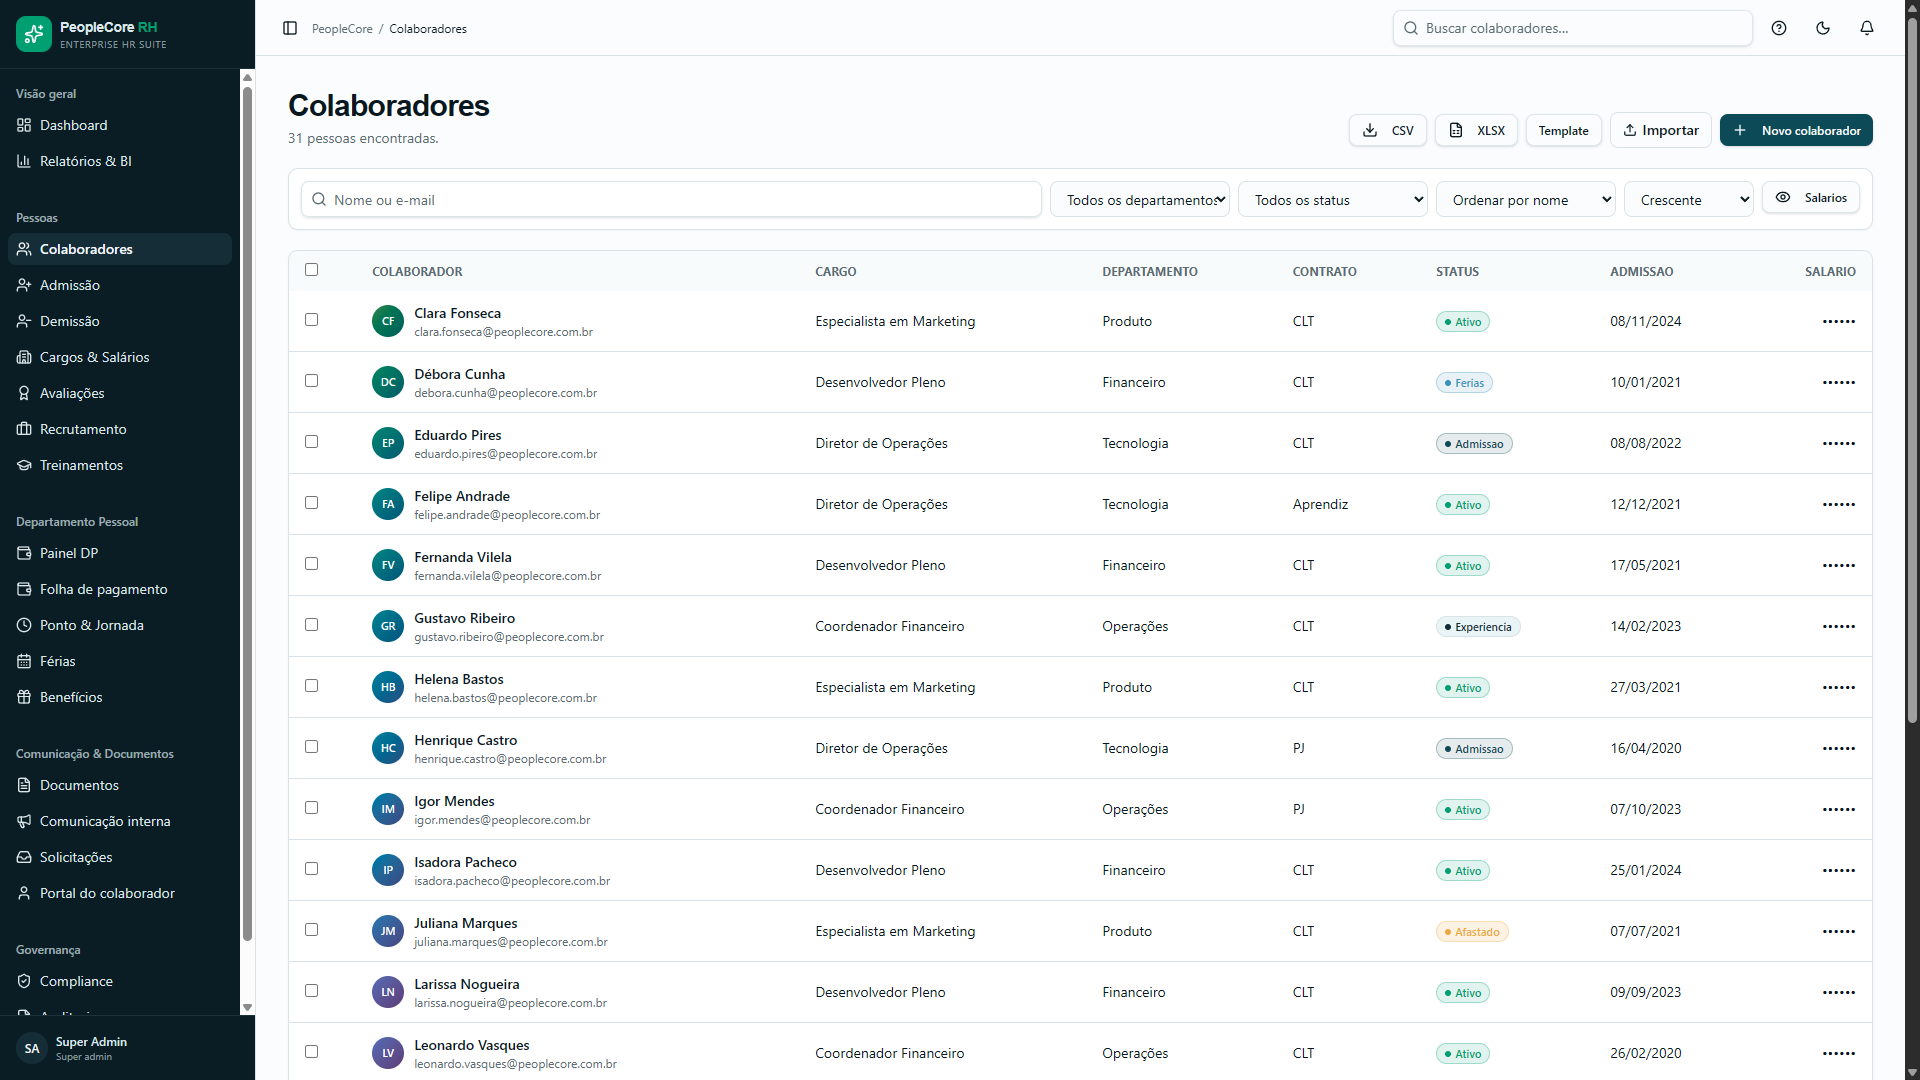Toggle the sidebar collapse icon
The image size is (1920, 1080).
[290, 28]
